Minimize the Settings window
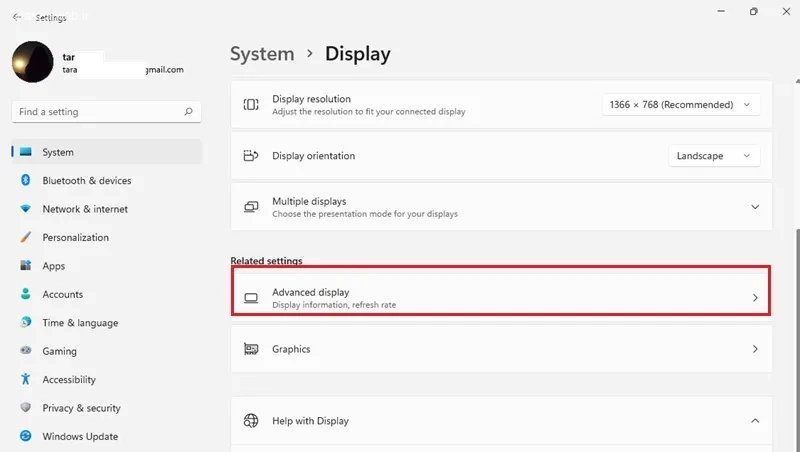Screen dimensions: 800x452 click(721, 11)
